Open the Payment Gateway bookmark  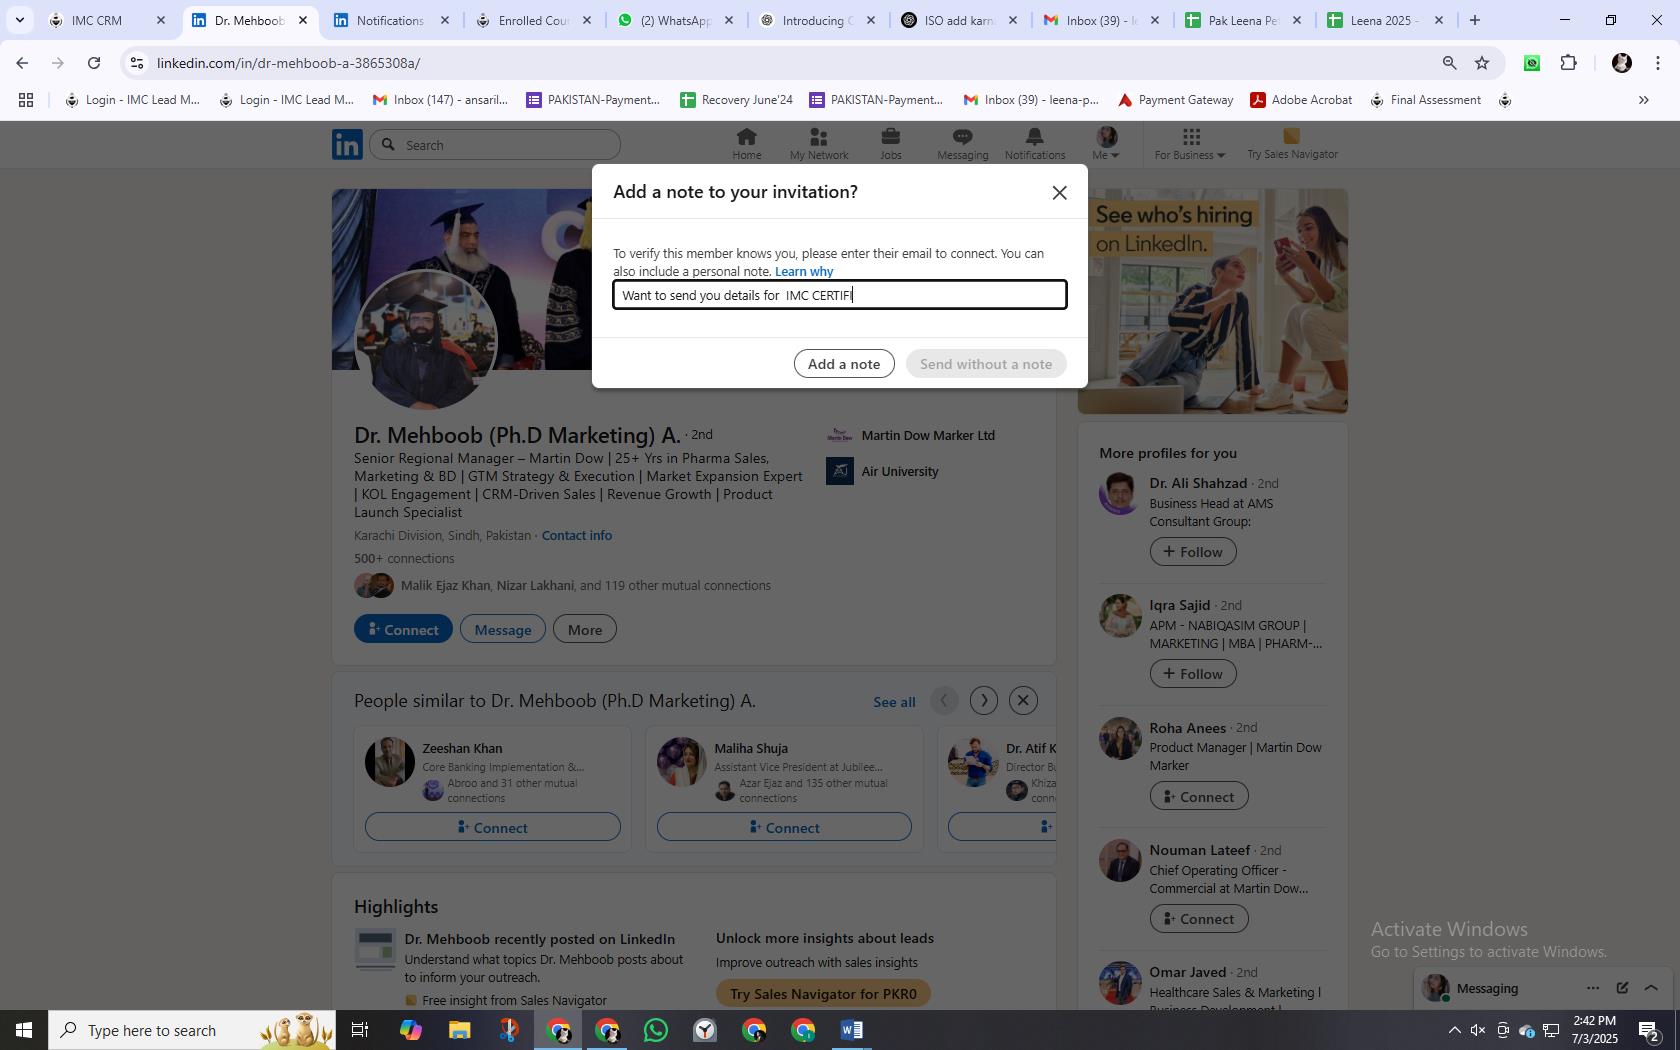1175,100
